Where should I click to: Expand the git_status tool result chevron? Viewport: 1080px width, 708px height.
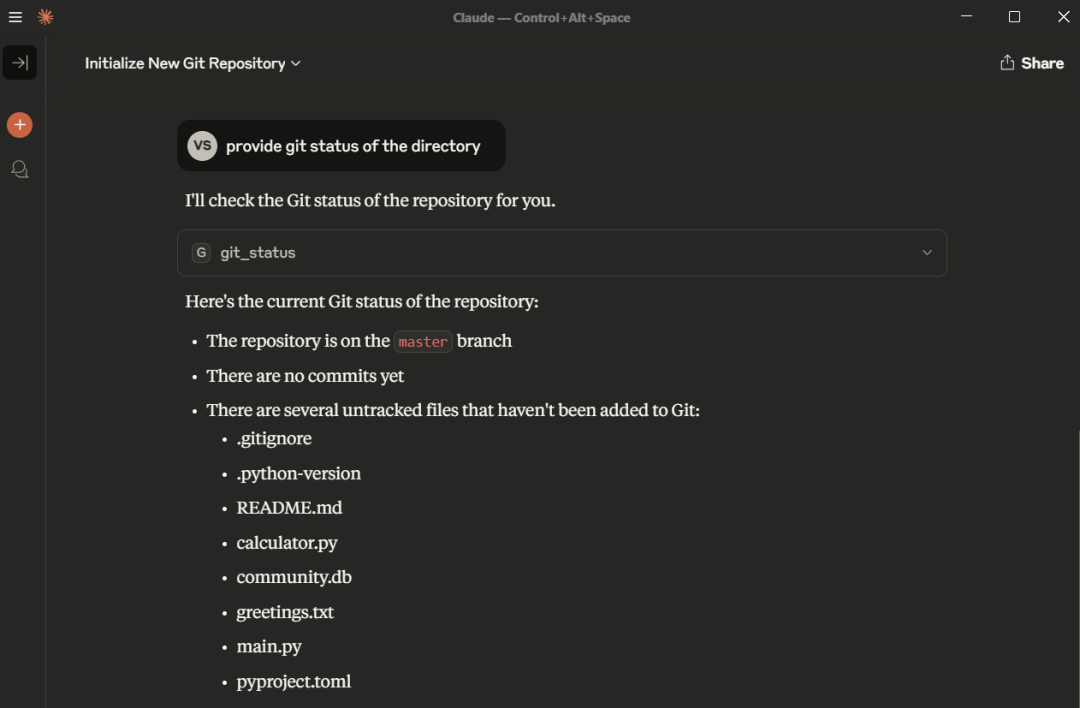point(927,253)
